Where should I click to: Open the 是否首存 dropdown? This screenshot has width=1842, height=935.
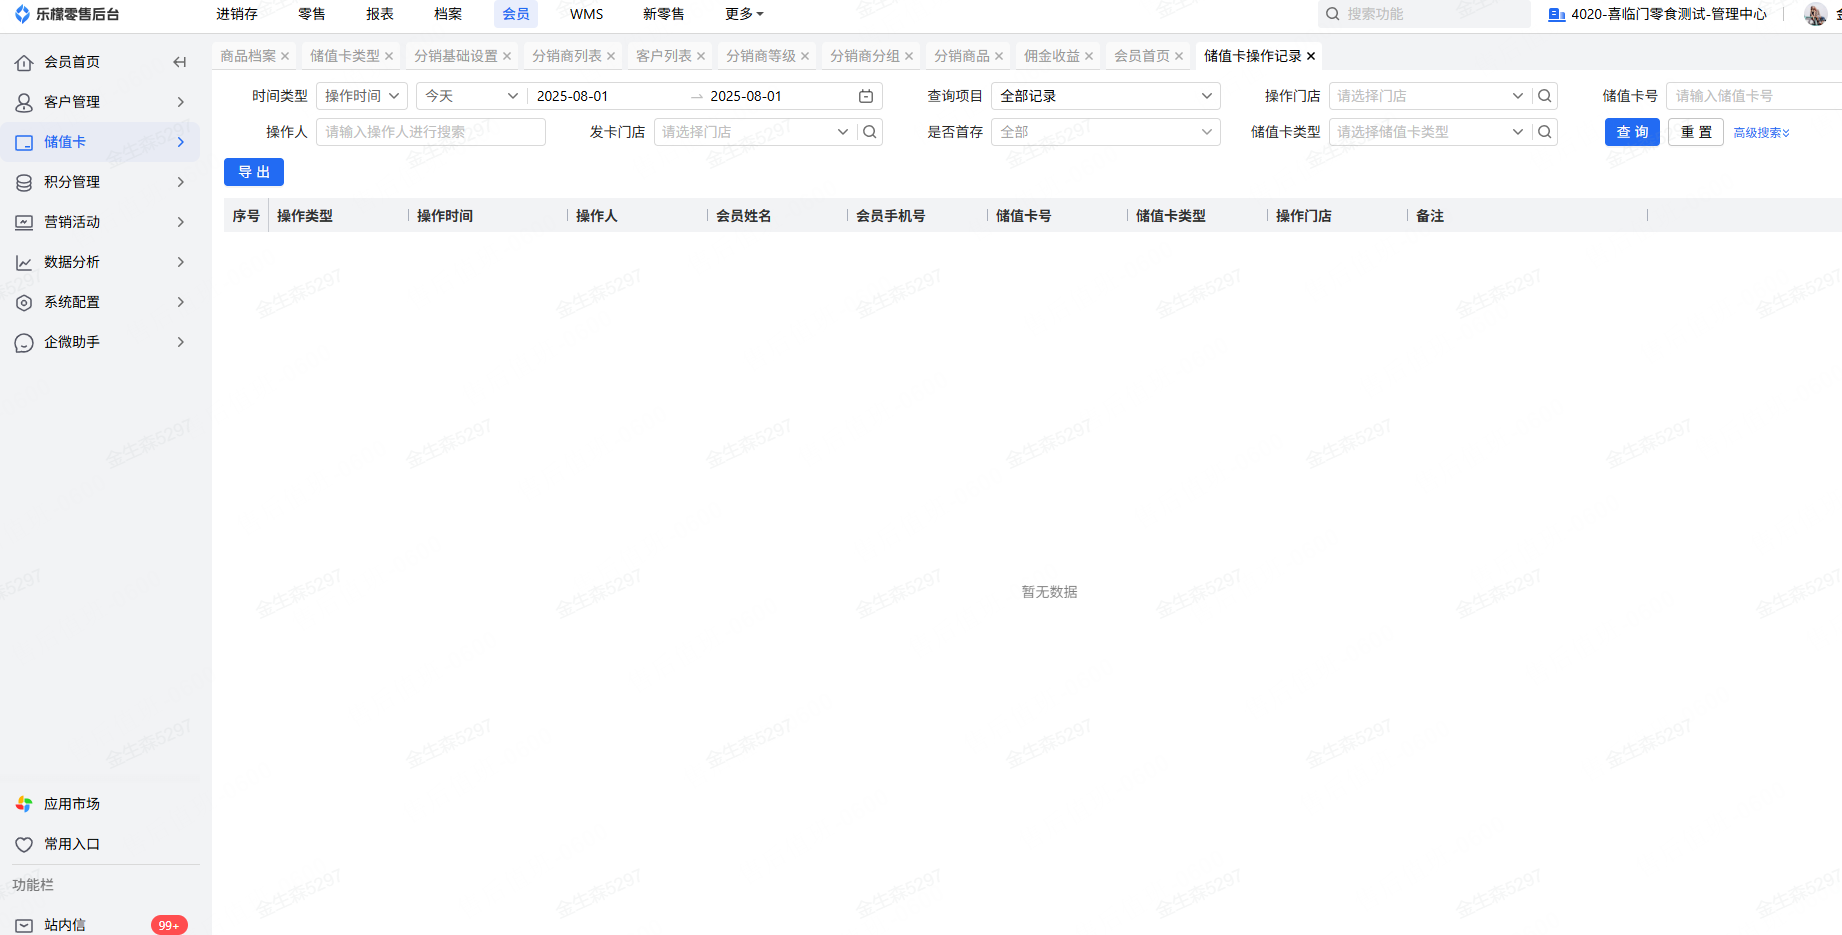pyautogui.click(x=1106, y=132)
